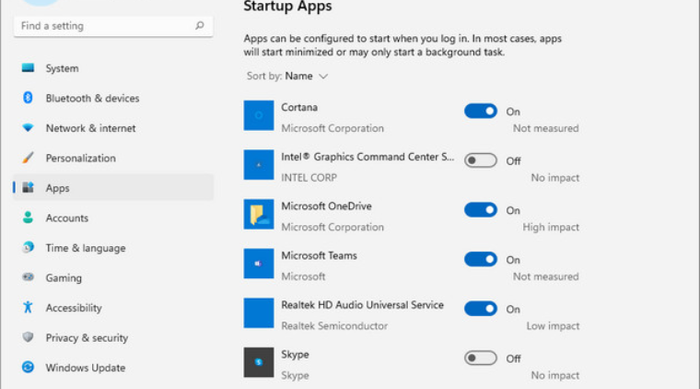Click the Gaming controller icon
Image resolution: width=700 pixels, height=389 pixels.
pyautogui.click(x=28, y=277)
